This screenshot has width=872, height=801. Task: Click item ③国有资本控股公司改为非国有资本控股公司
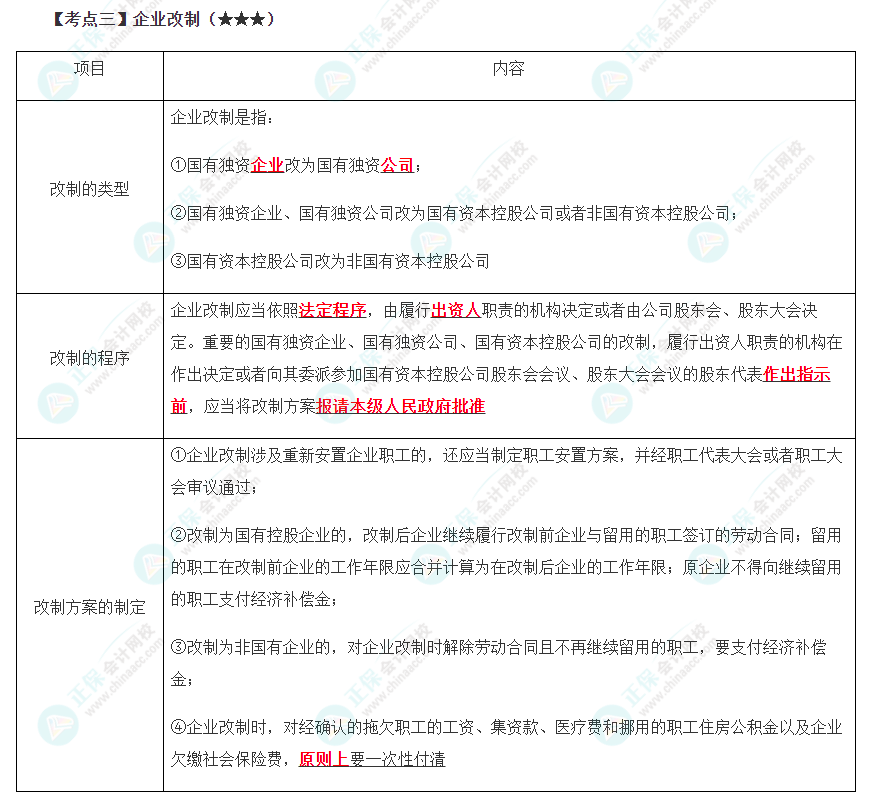[330, 261]
